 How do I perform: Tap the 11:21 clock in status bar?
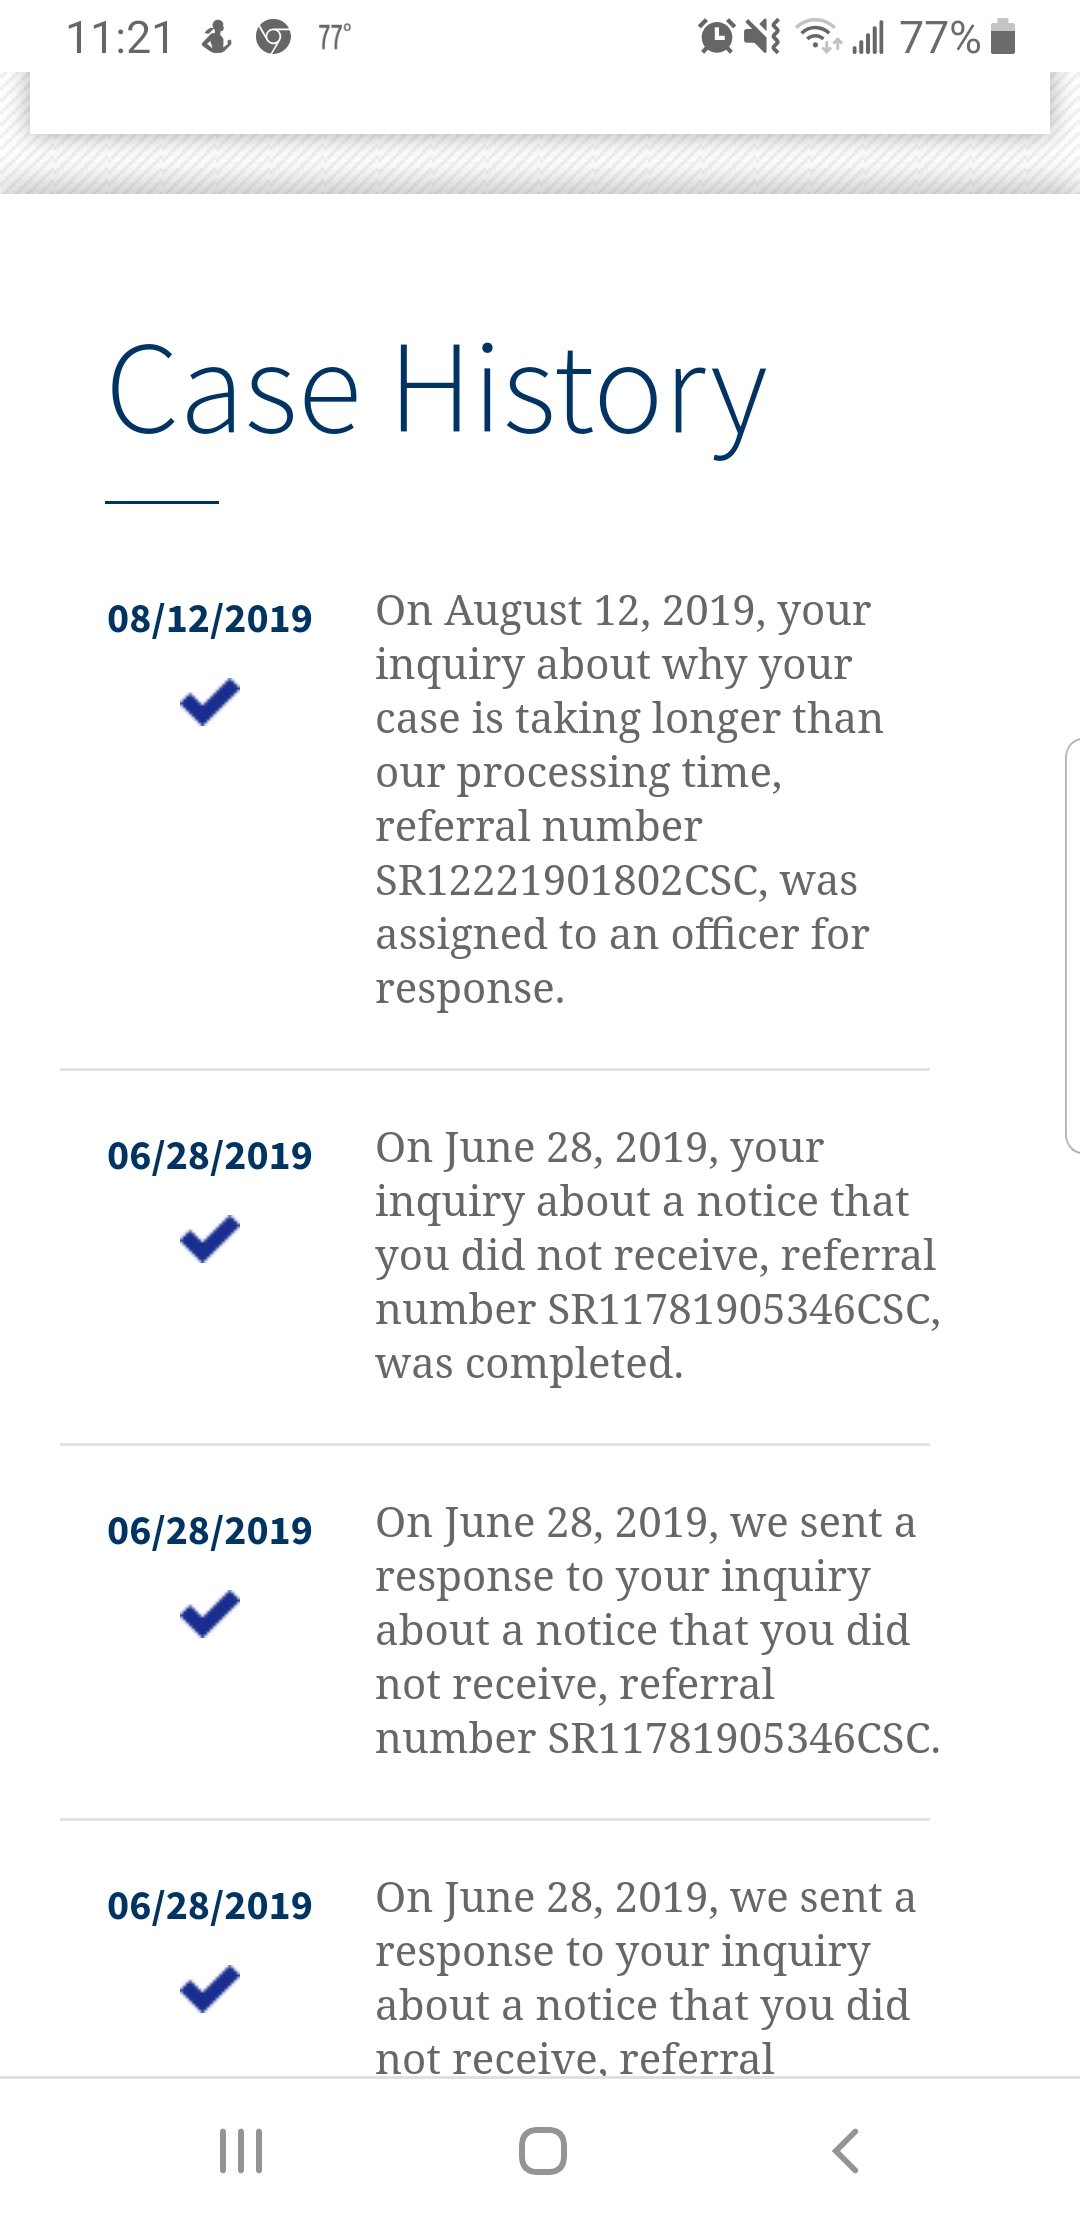(x=120, y=38)
